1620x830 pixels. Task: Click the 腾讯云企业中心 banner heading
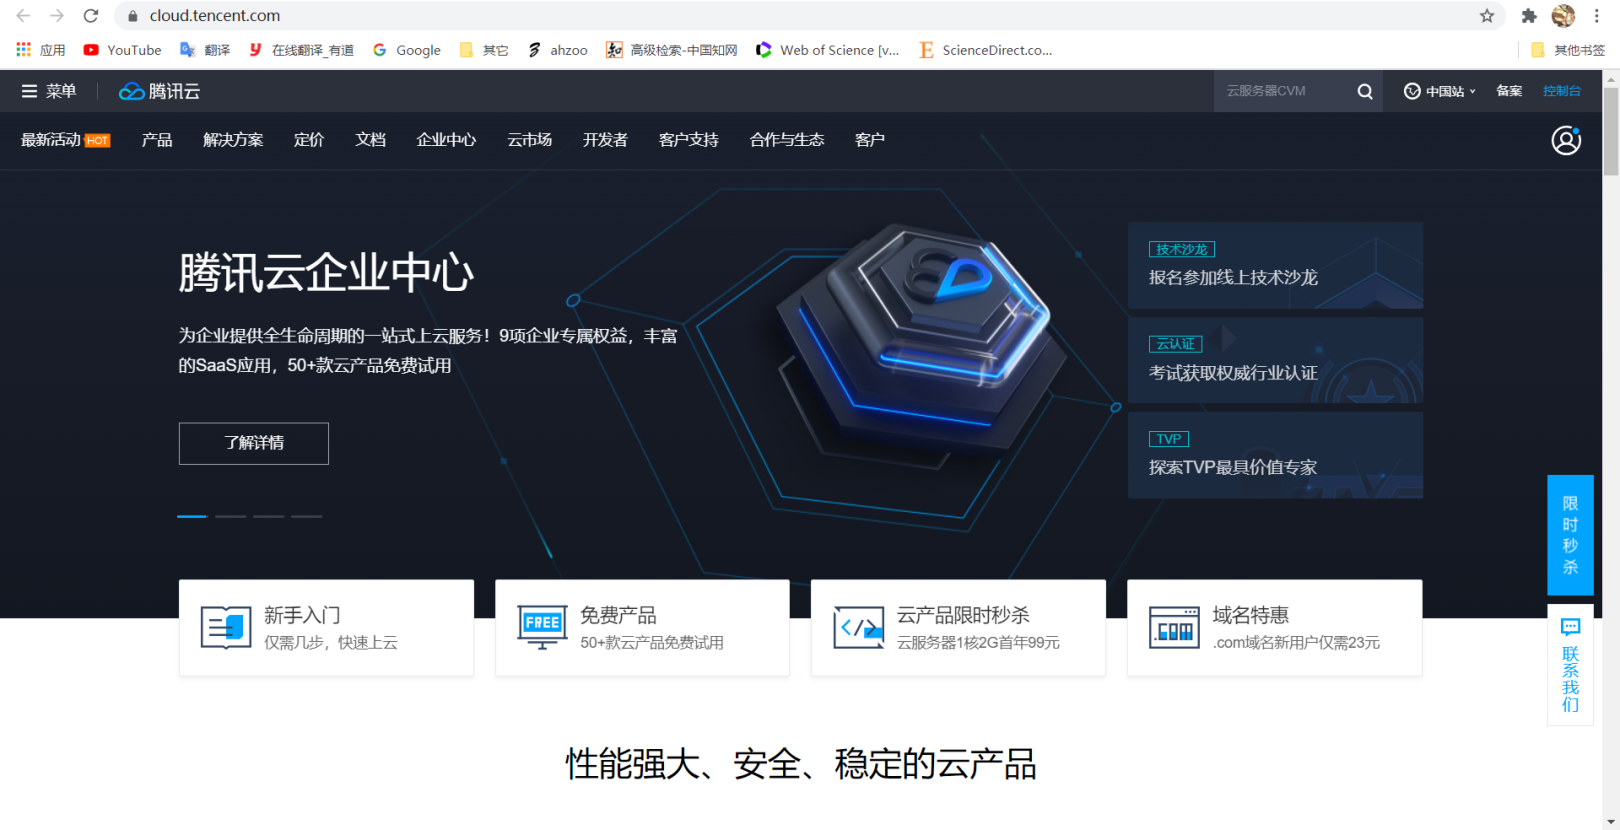(x=326, y=272)
